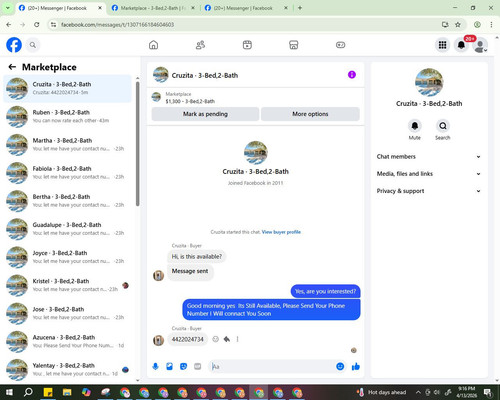Click the address bar URL
Screen dimensions: 500x400
118,25
